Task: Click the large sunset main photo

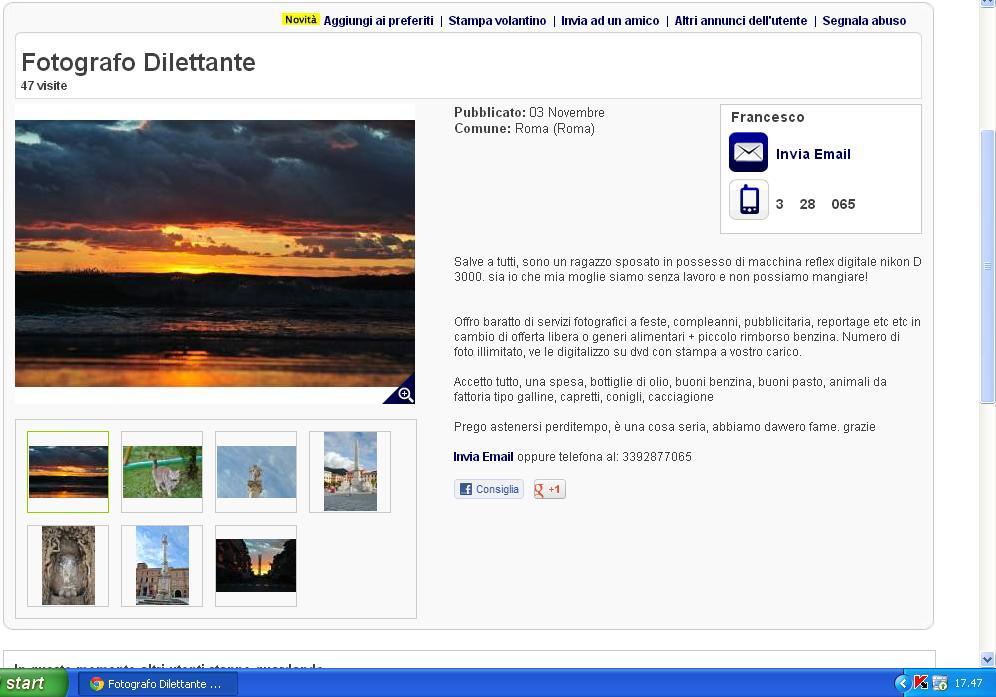Action: [x=215, y=254]
